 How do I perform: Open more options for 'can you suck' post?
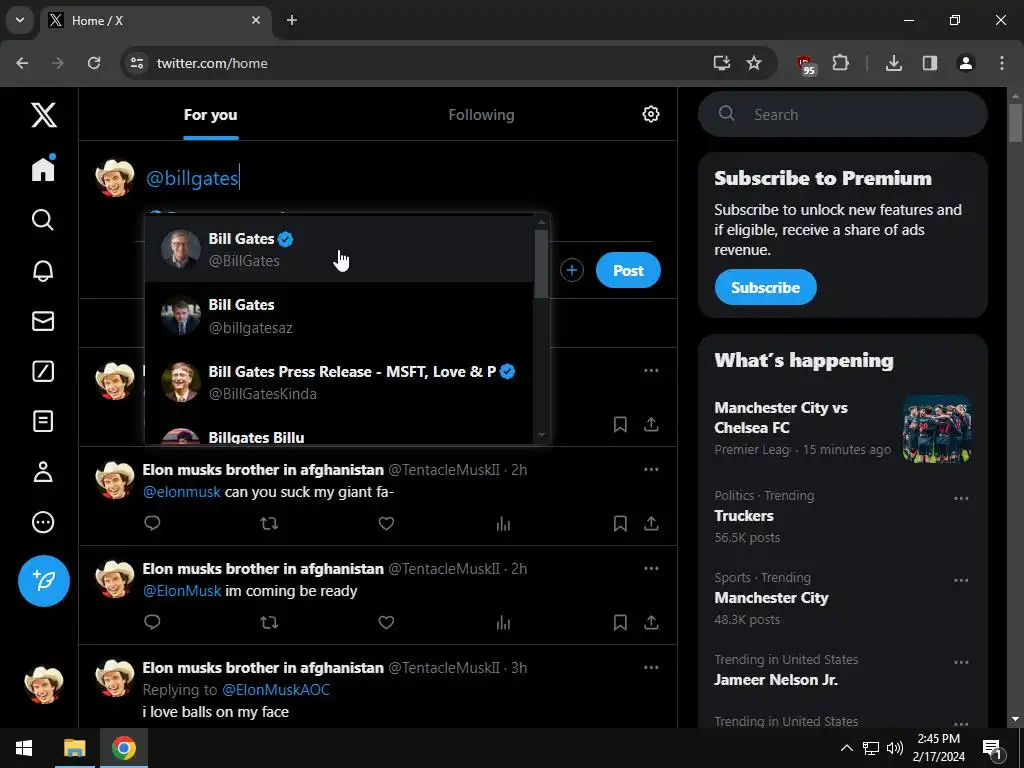(651, 470)
